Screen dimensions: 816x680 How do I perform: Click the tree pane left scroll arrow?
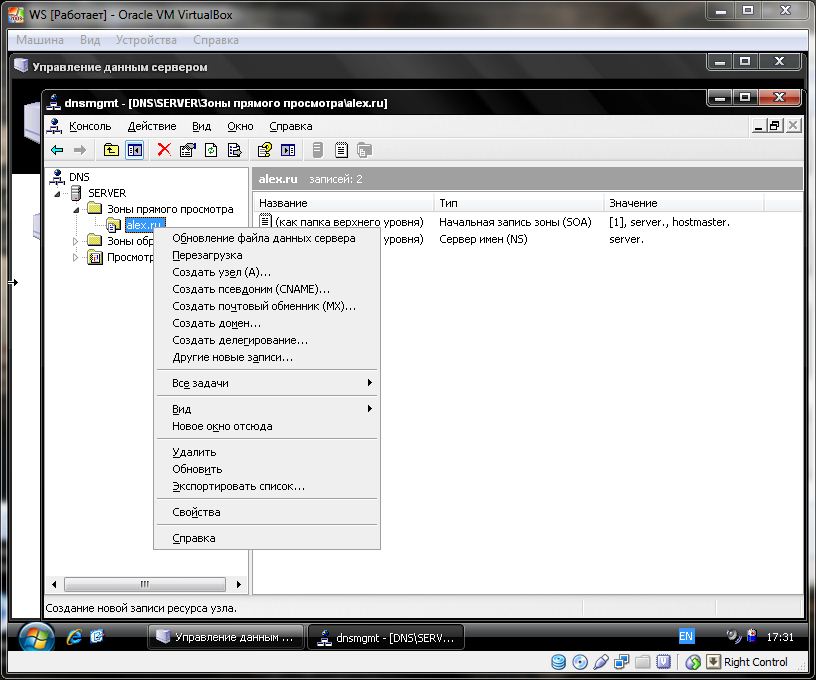point(54,584)
